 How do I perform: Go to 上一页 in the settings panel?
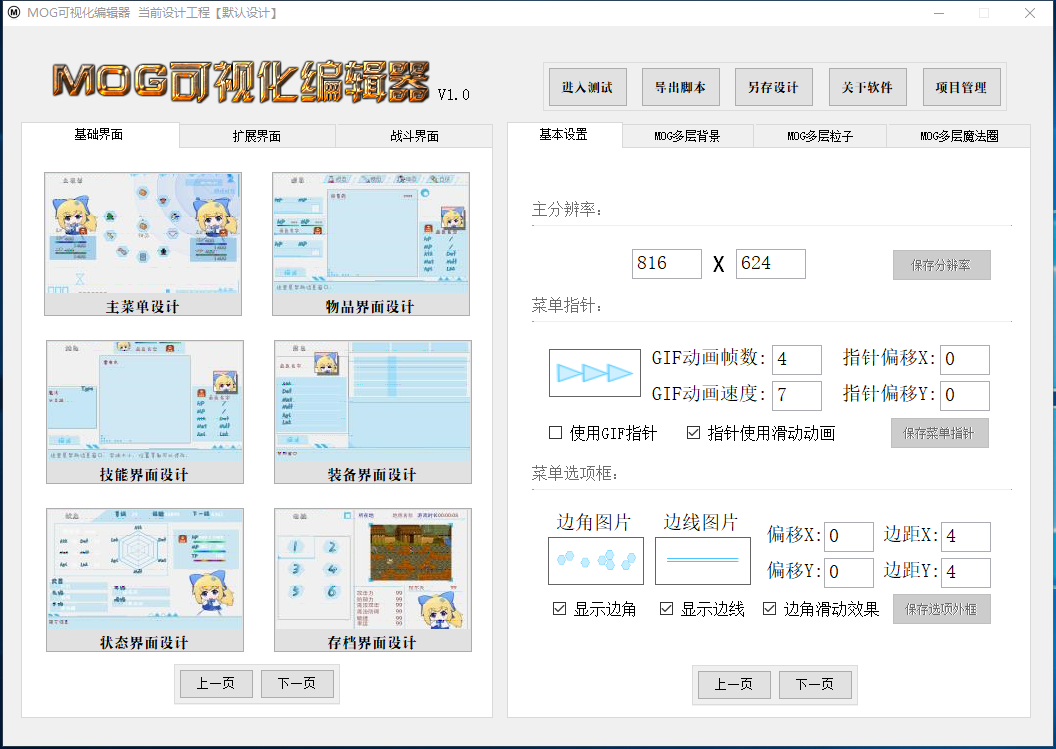coord(734,685)
